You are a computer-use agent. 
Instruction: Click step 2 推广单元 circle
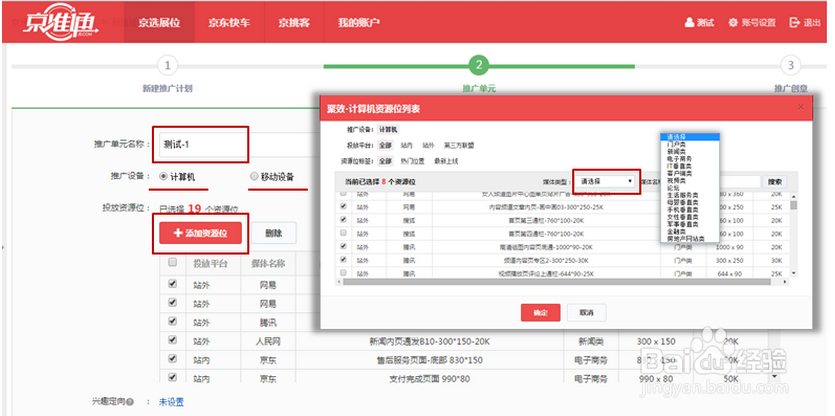click(479, 66)
